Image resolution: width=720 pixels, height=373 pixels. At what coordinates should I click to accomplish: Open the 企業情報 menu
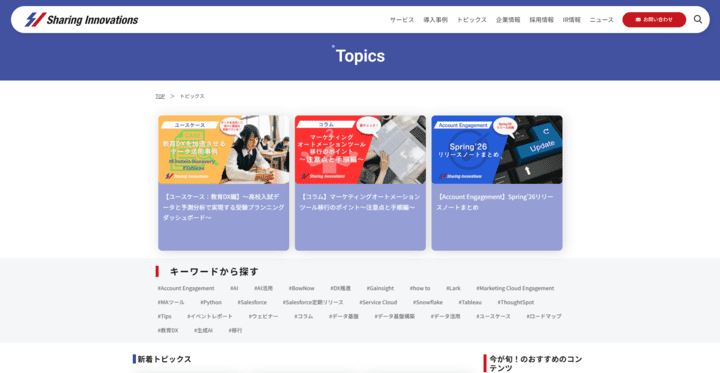coord(508,20)
